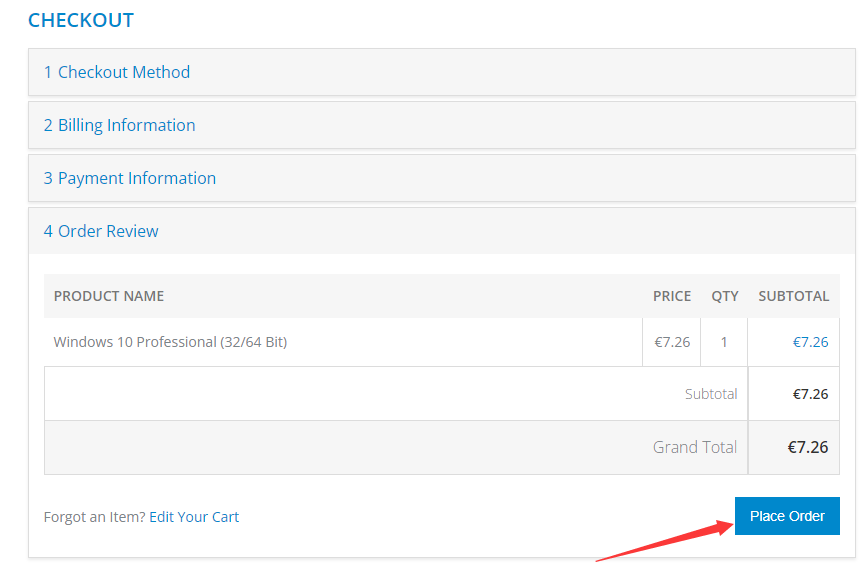This screenshot has width=867, height=588.
Task: Click the product's €7.26 price cell
Action: [x=672, y=342]
